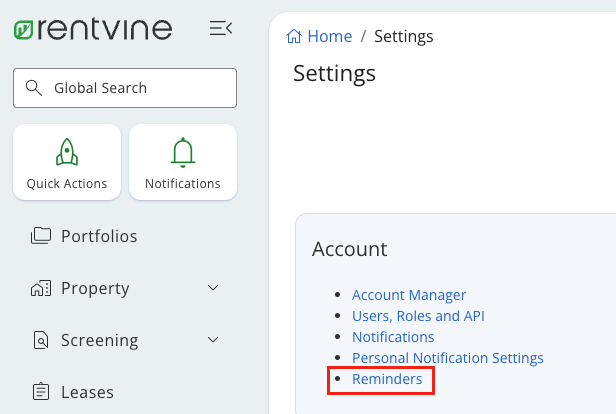616x414 pixels.
Task: Click the Leases clipboard icon
Action: [x=41, y=392]
